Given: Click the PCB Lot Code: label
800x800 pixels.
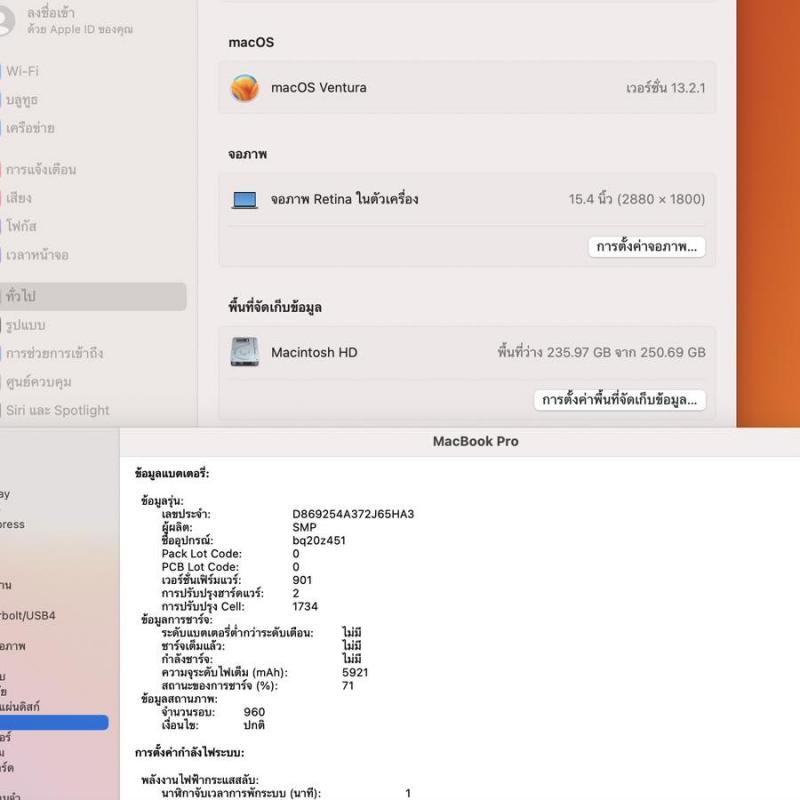Looking at the screenshot, I should click(200, 567).
